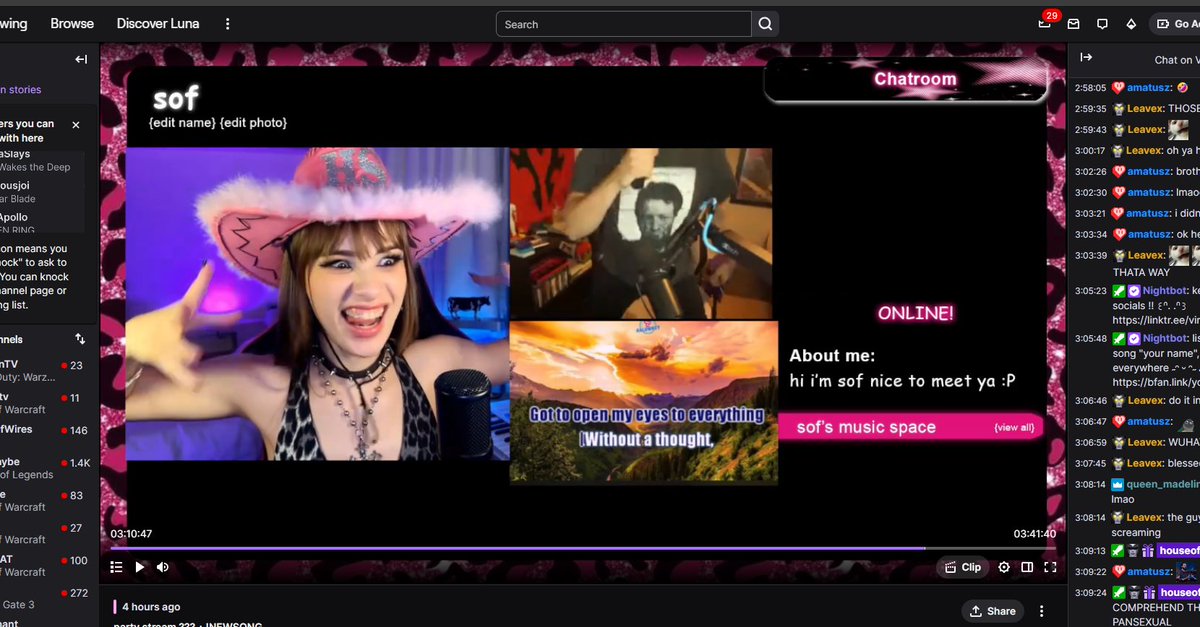Open the bfan.link URL in chat
Image resolution: width=1200 pixels, height=627 pixels.
click(1156, 382)
